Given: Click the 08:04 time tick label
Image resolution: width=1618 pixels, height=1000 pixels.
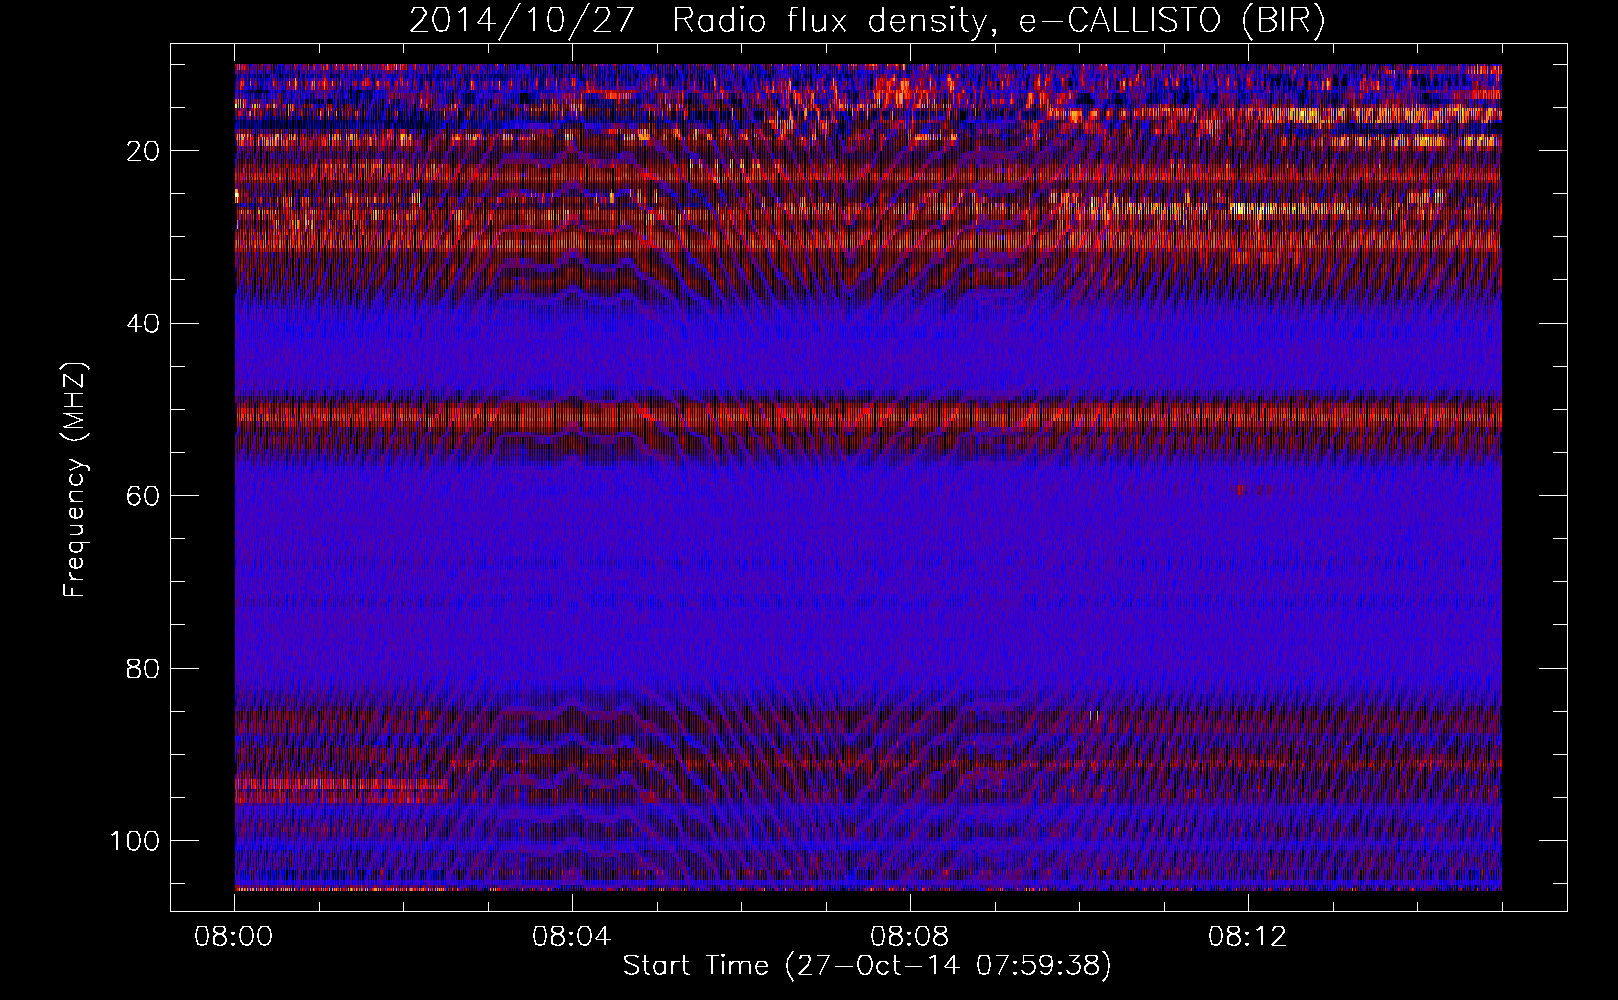Looking at the screenshot, I should click(x=572, y=937).
